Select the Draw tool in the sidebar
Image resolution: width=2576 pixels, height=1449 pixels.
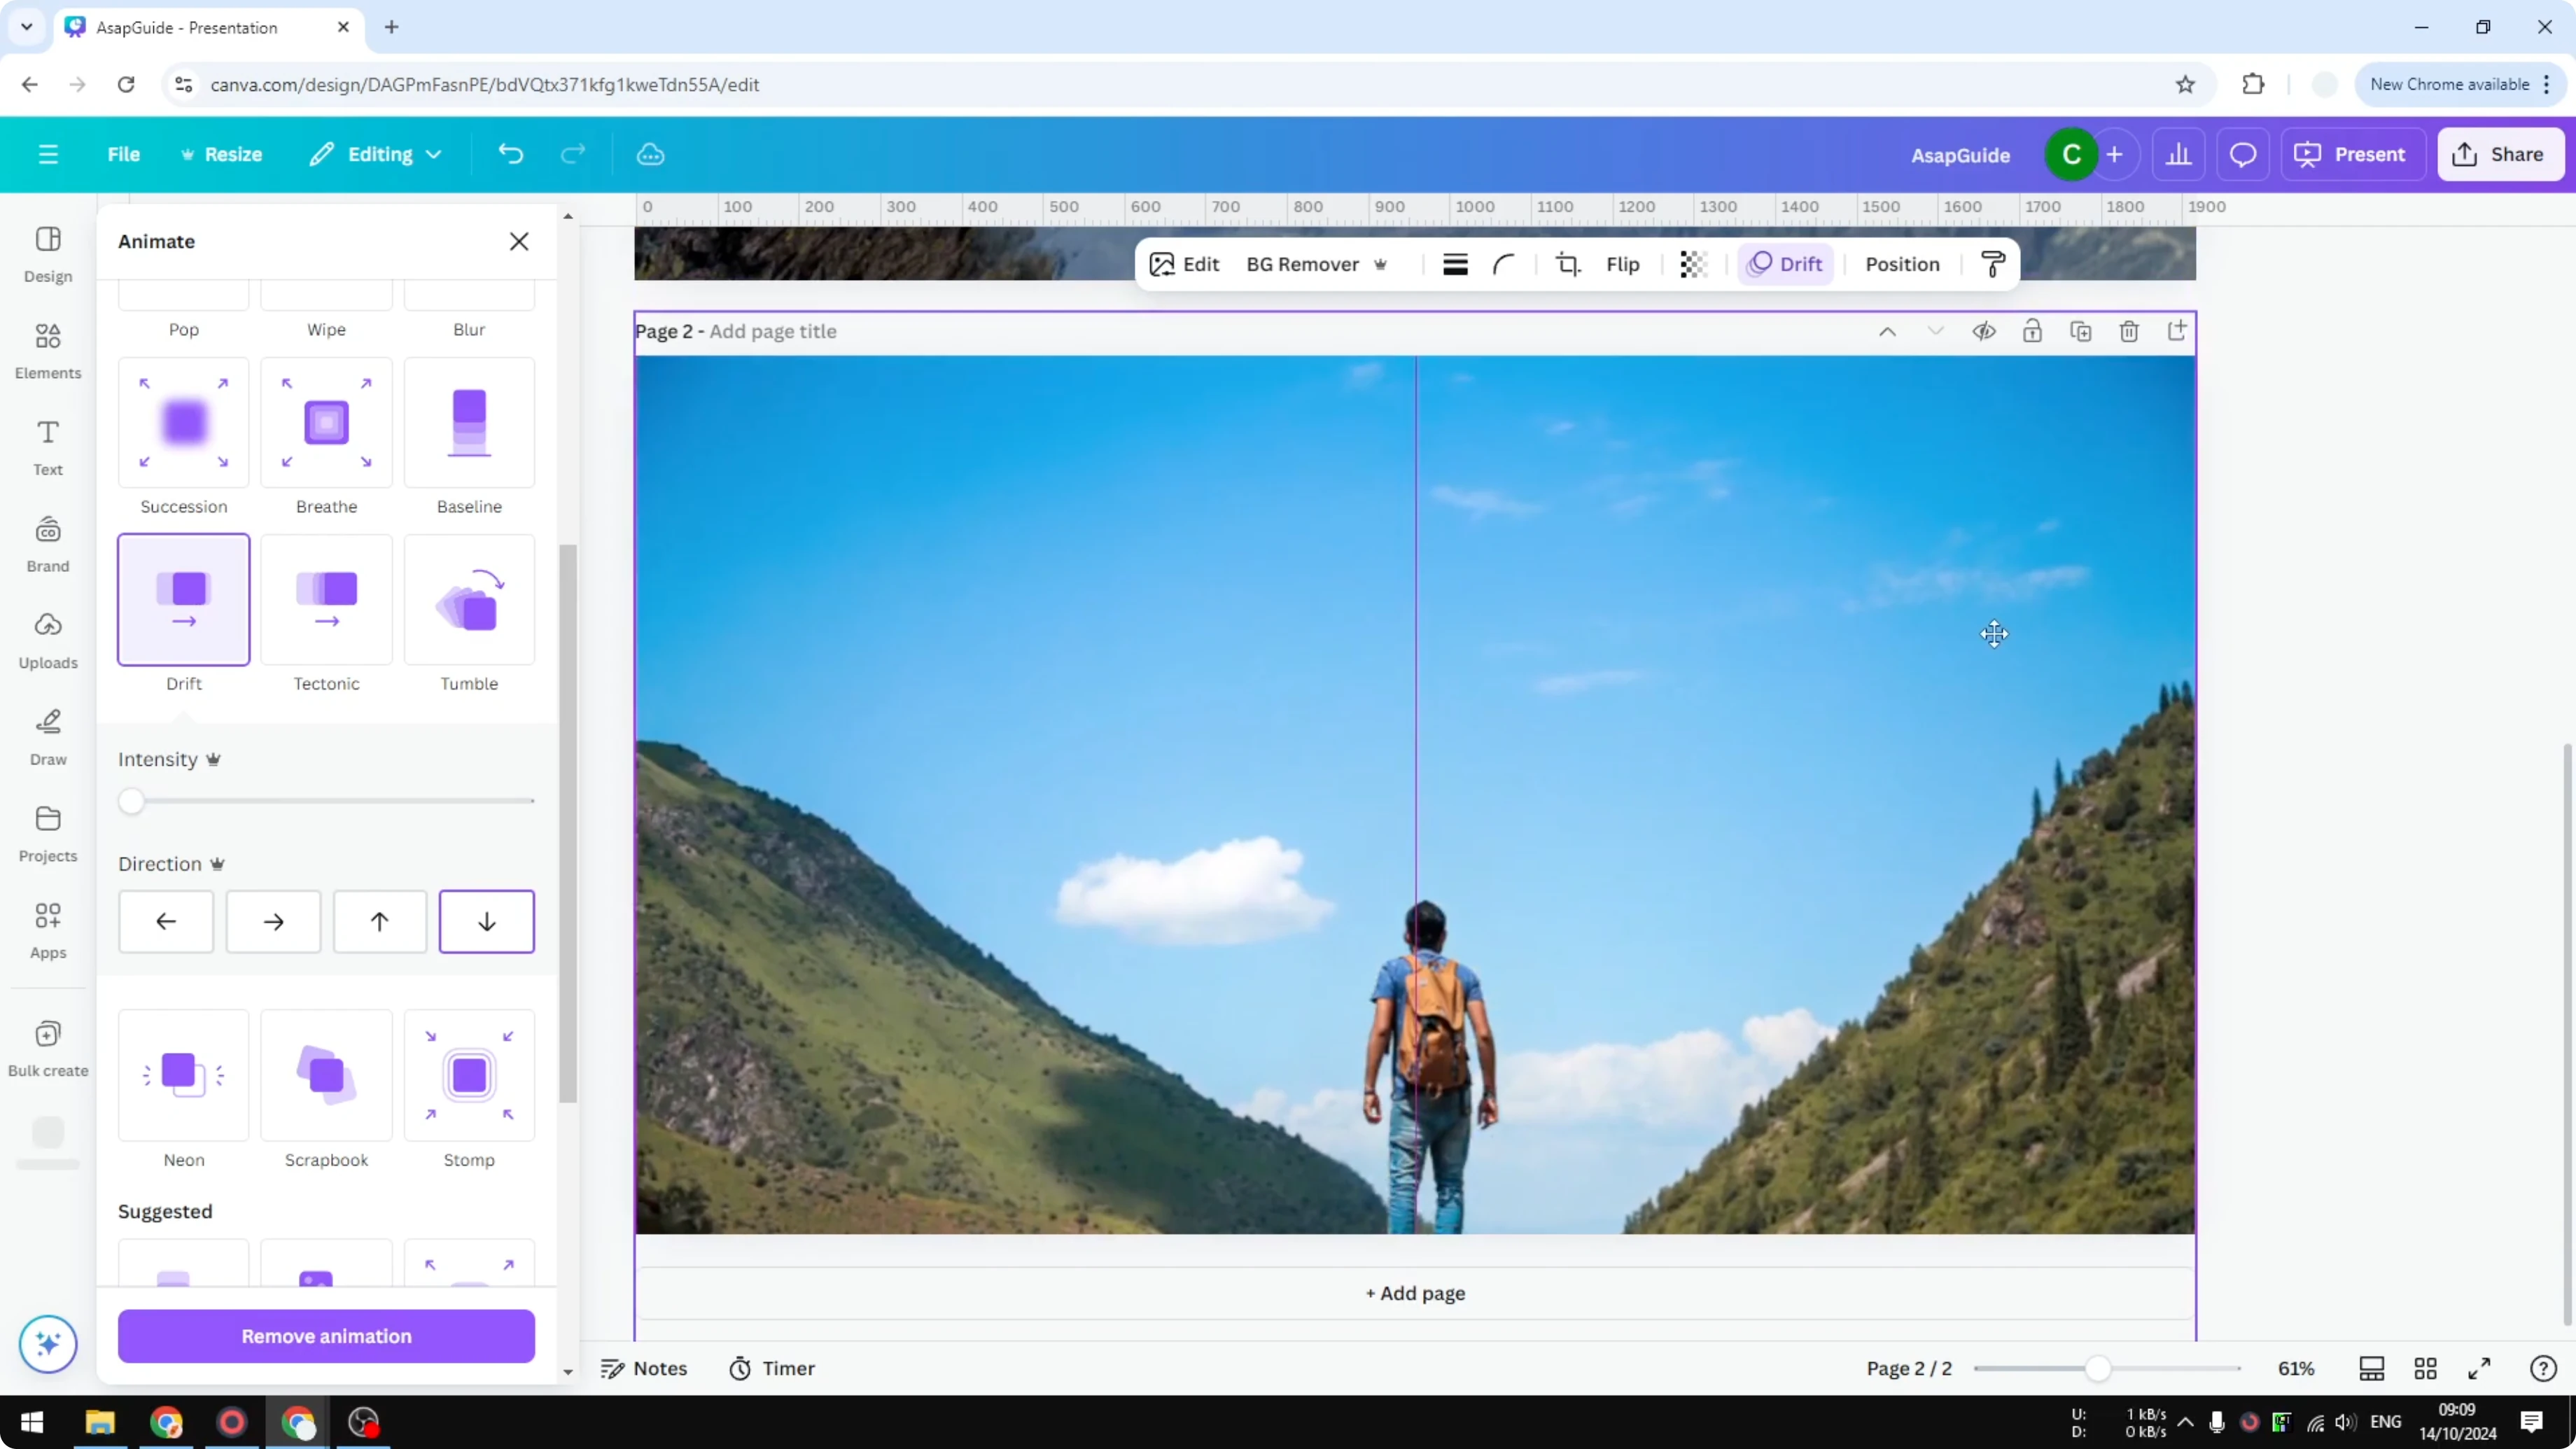(x=47, y=737)
